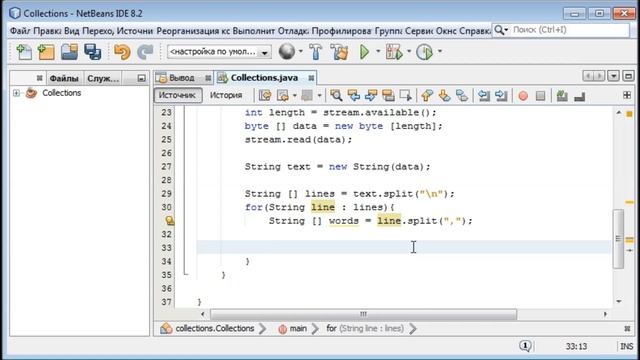
Task: Select the Collections project in tree
Action: pos(61,93)
